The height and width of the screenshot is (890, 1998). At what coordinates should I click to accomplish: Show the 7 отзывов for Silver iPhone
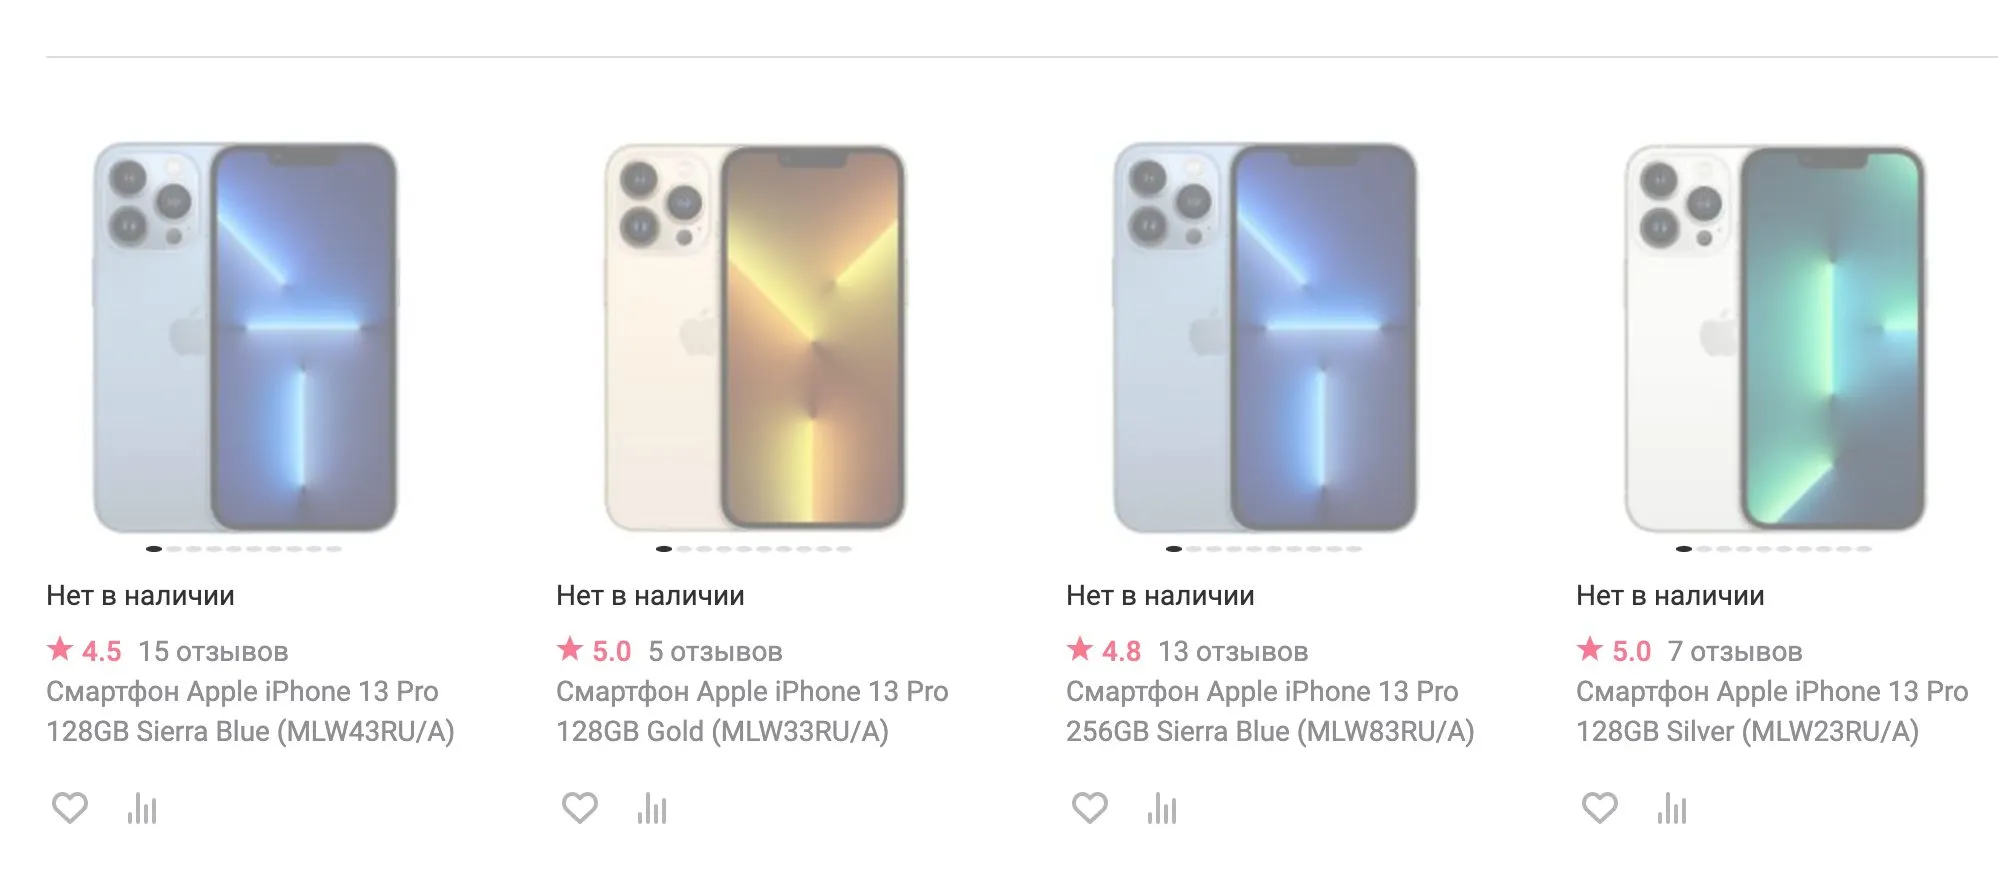pyautogui.click(x=1735, y=652)
